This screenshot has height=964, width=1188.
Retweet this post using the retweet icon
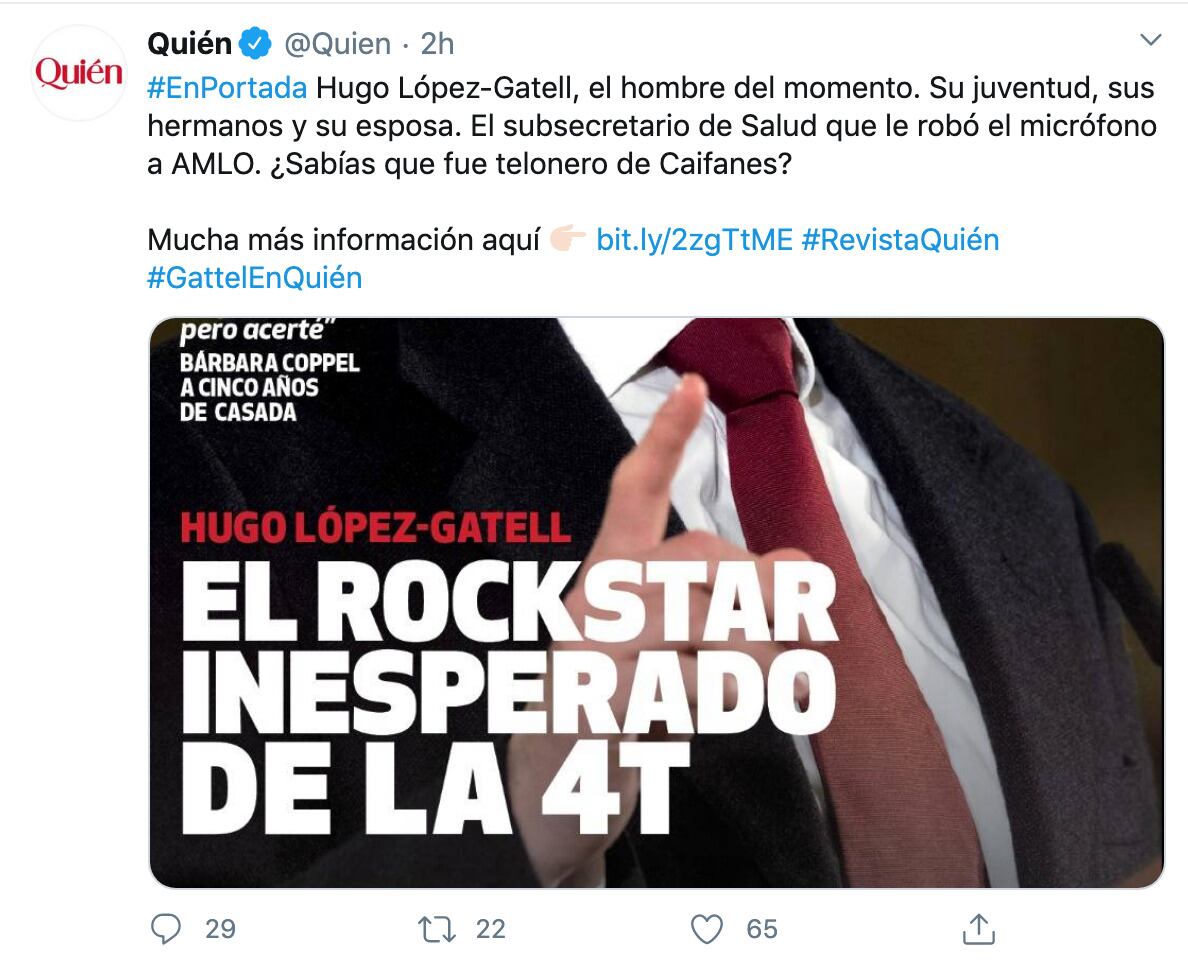pos(436,929)
